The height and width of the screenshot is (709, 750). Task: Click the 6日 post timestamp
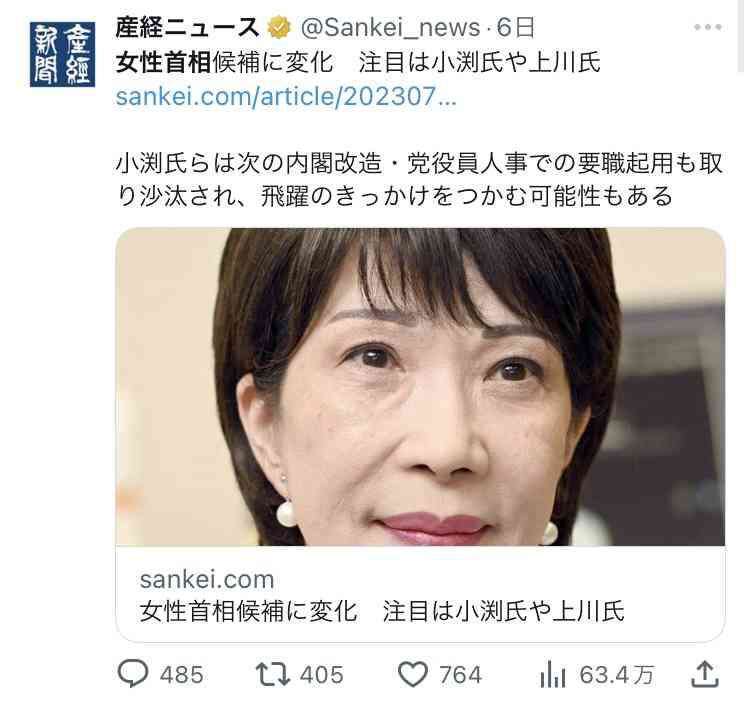pos(515,28)
